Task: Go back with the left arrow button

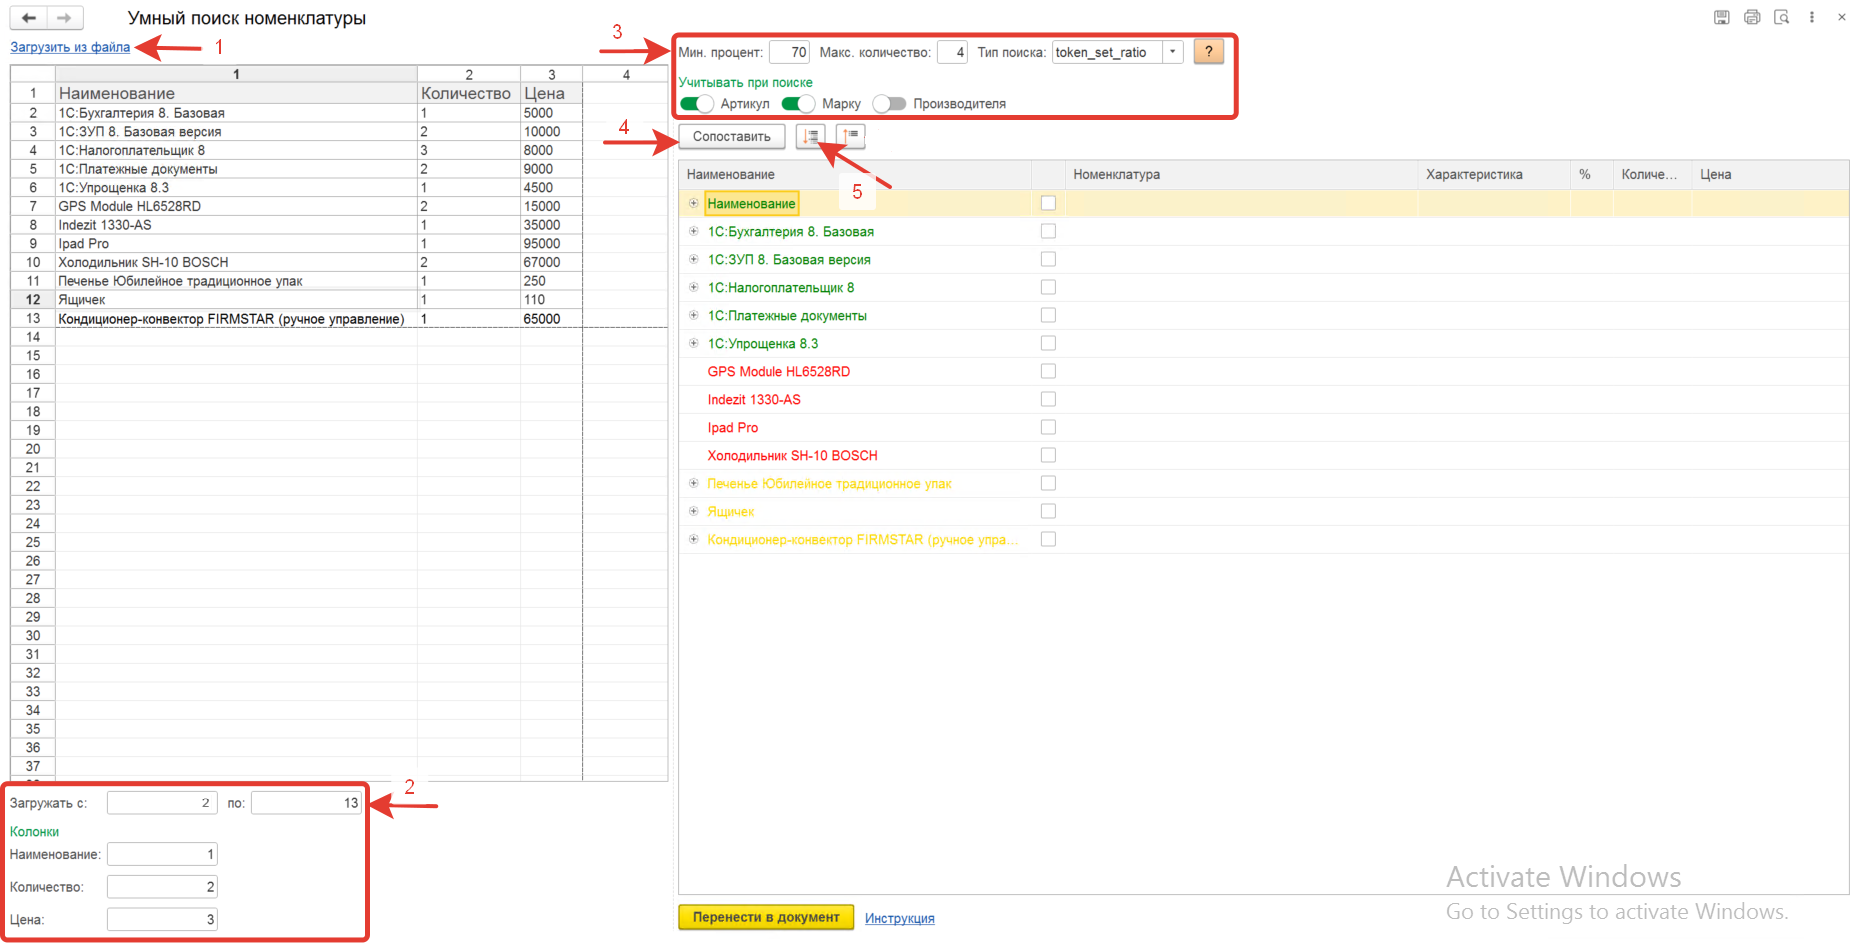Action: click(29, 18)
